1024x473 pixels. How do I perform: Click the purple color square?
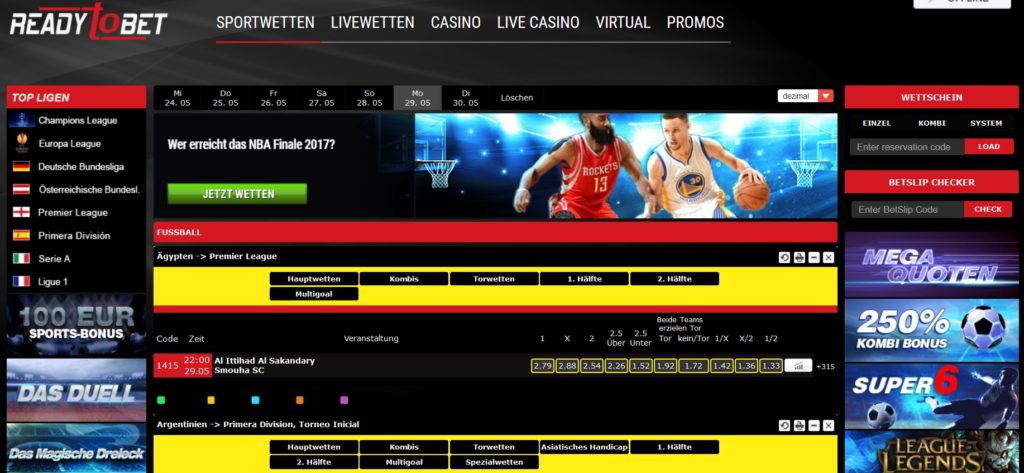344,400
